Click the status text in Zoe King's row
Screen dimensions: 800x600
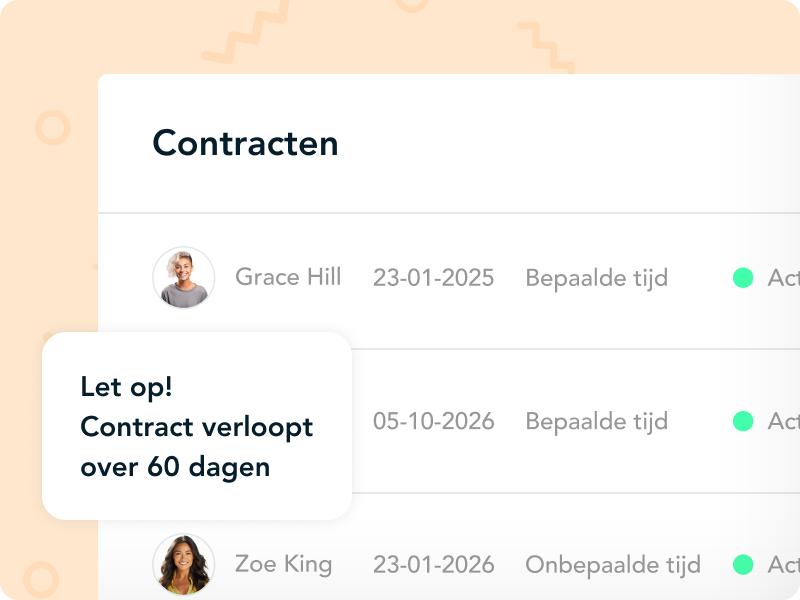pyautogui.click(x=782, y=564)
